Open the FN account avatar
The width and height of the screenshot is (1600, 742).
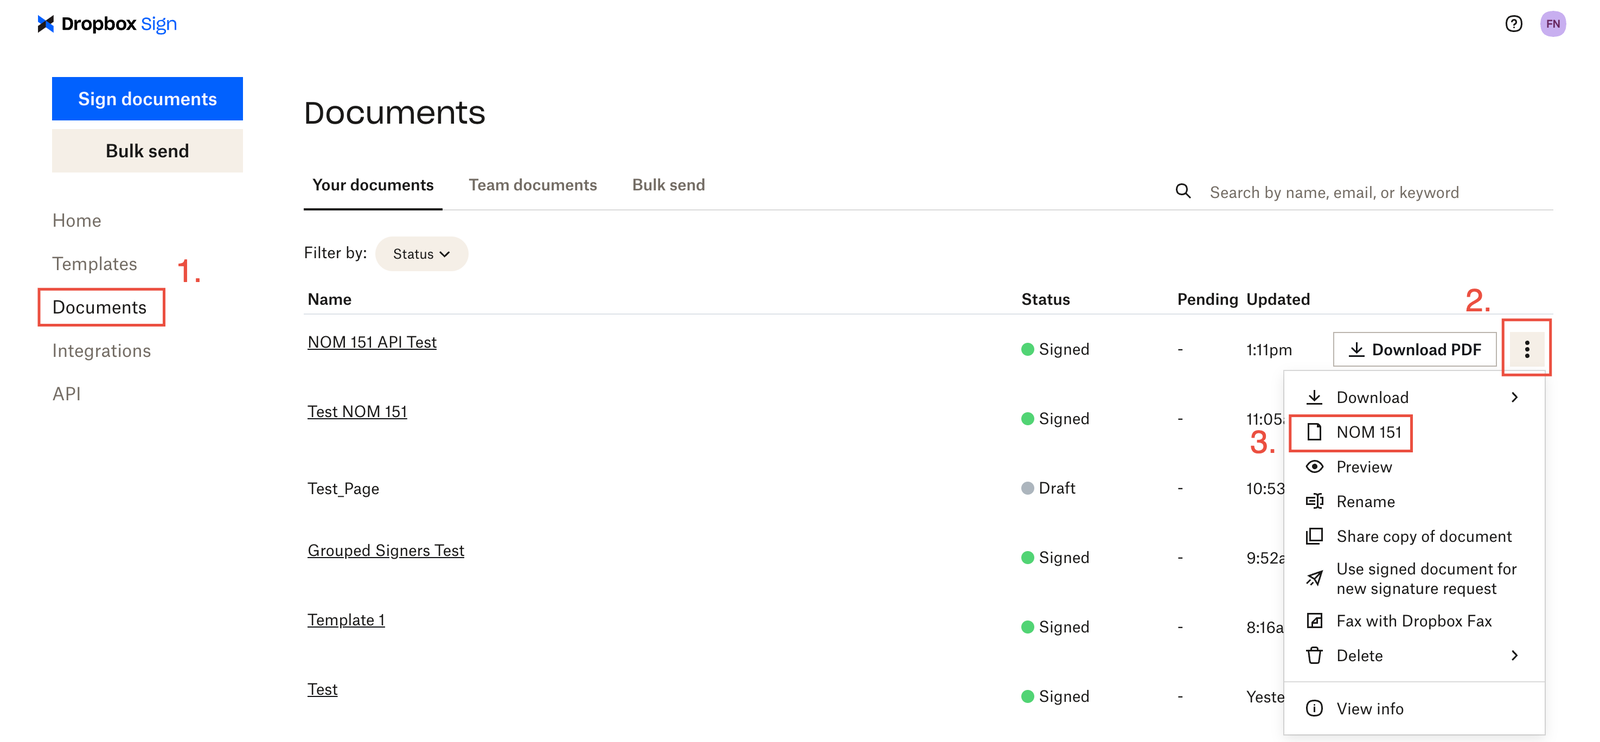(x=1553, y=24)
